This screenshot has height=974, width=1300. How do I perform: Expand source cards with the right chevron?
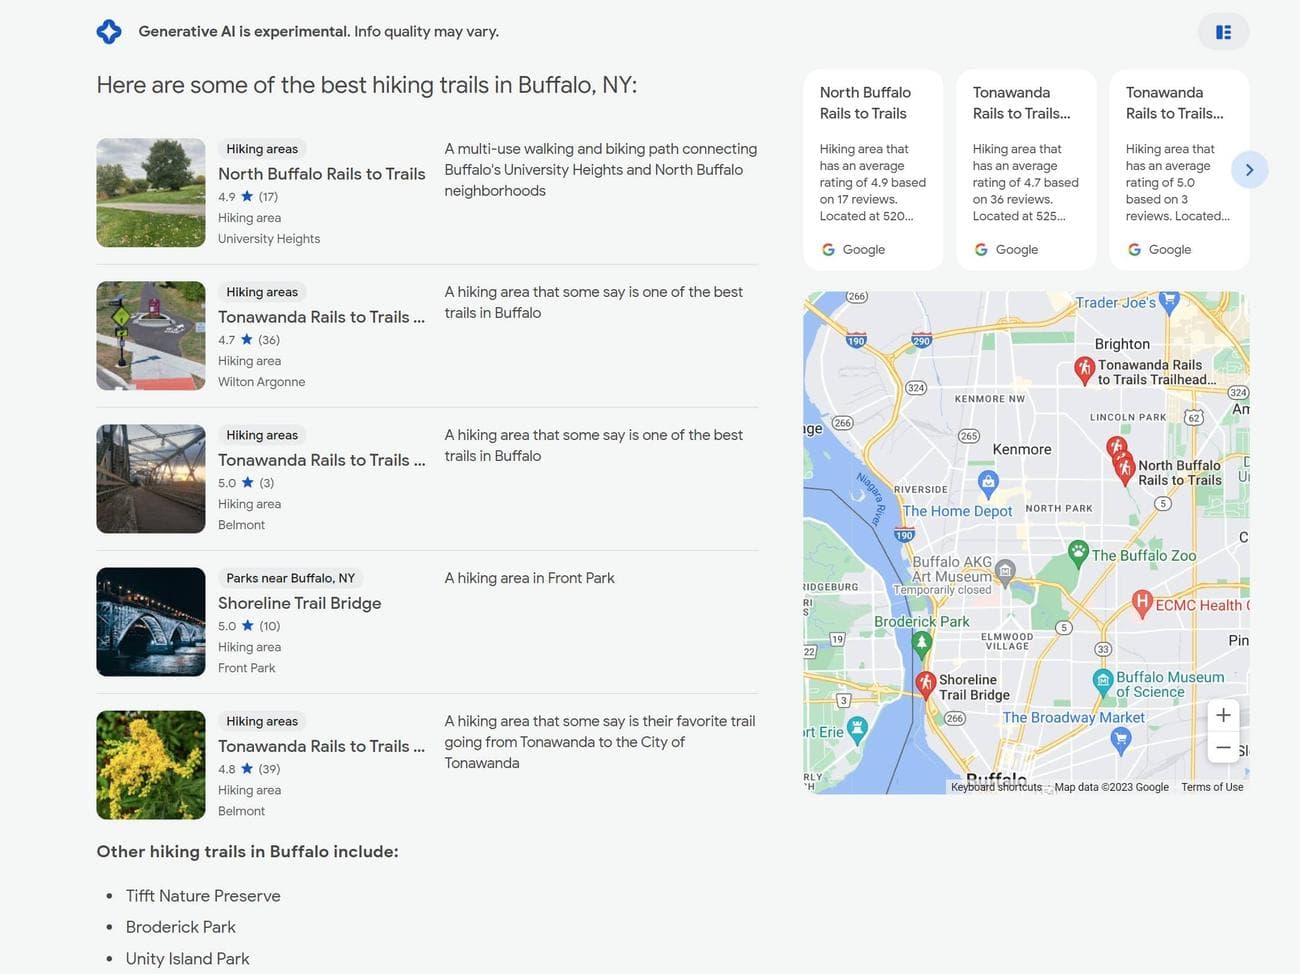pos(1249,170)
